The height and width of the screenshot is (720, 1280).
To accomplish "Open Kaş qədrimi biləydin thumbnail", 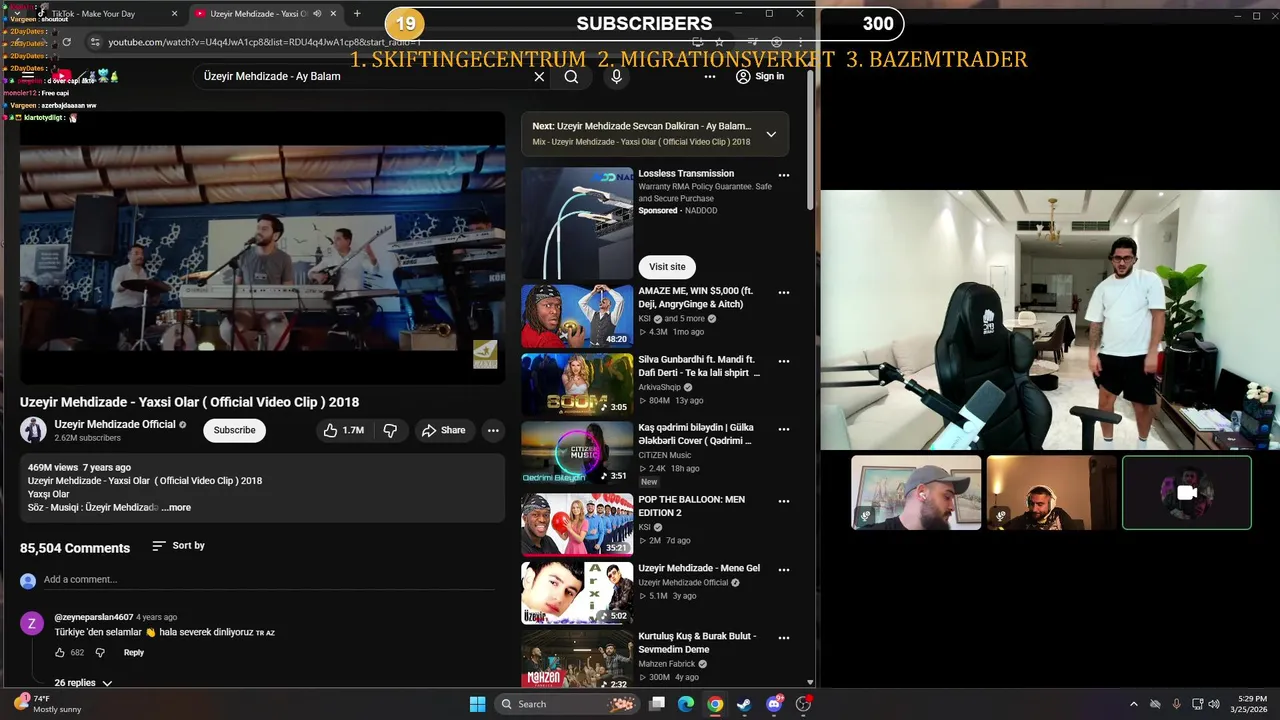I will tap(577, 453).
